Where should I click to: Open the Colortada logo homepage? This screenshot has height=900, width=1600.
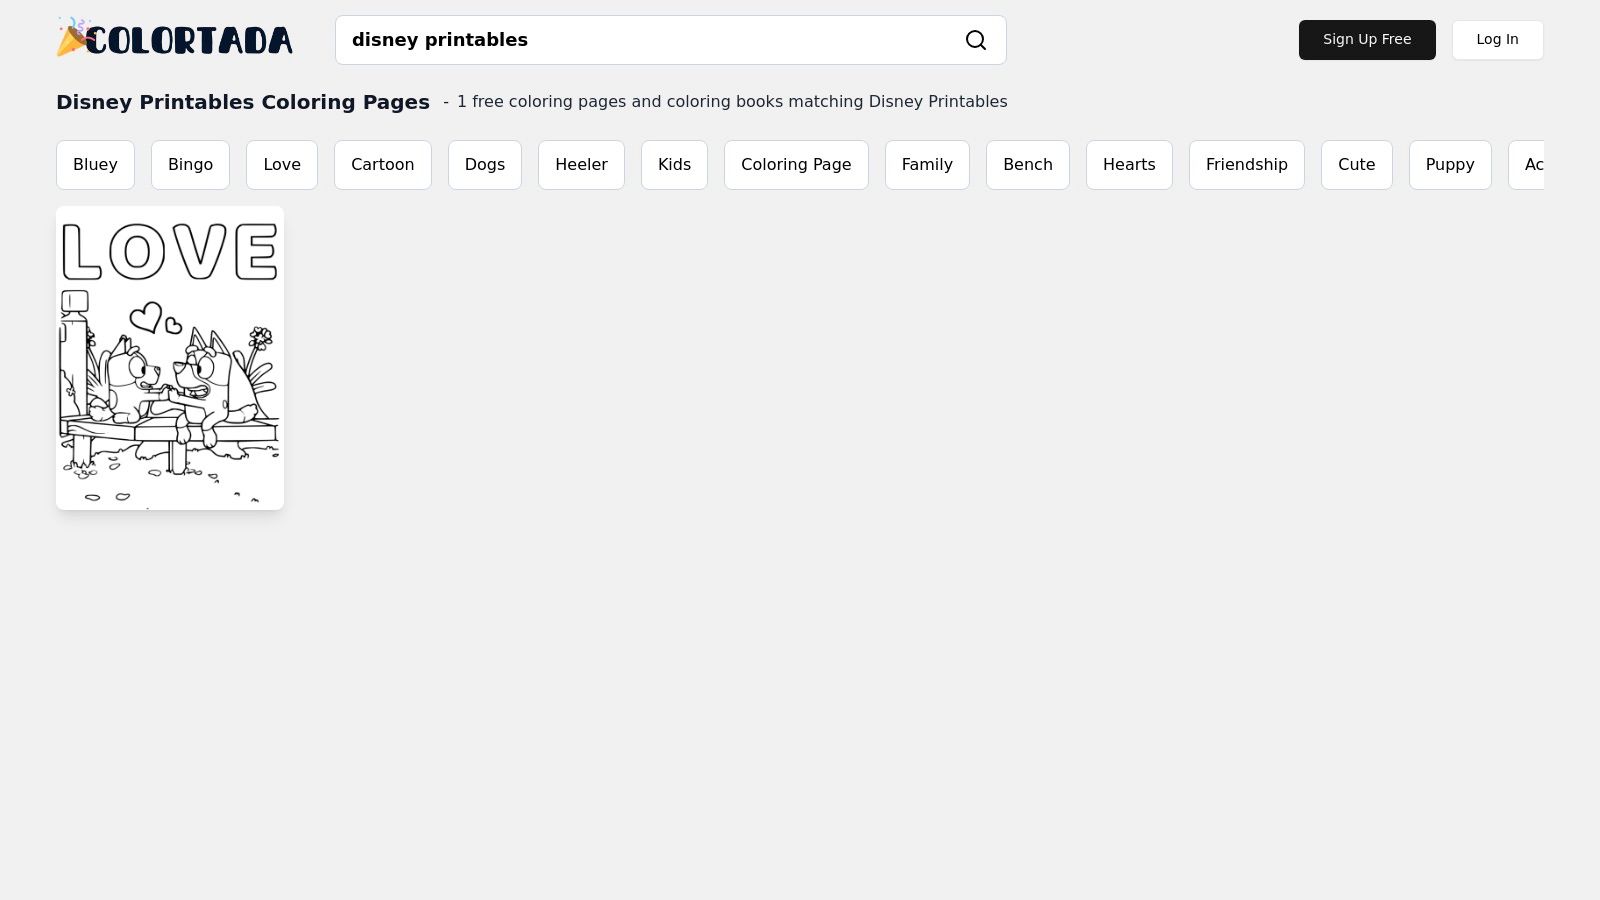[175, 38]
